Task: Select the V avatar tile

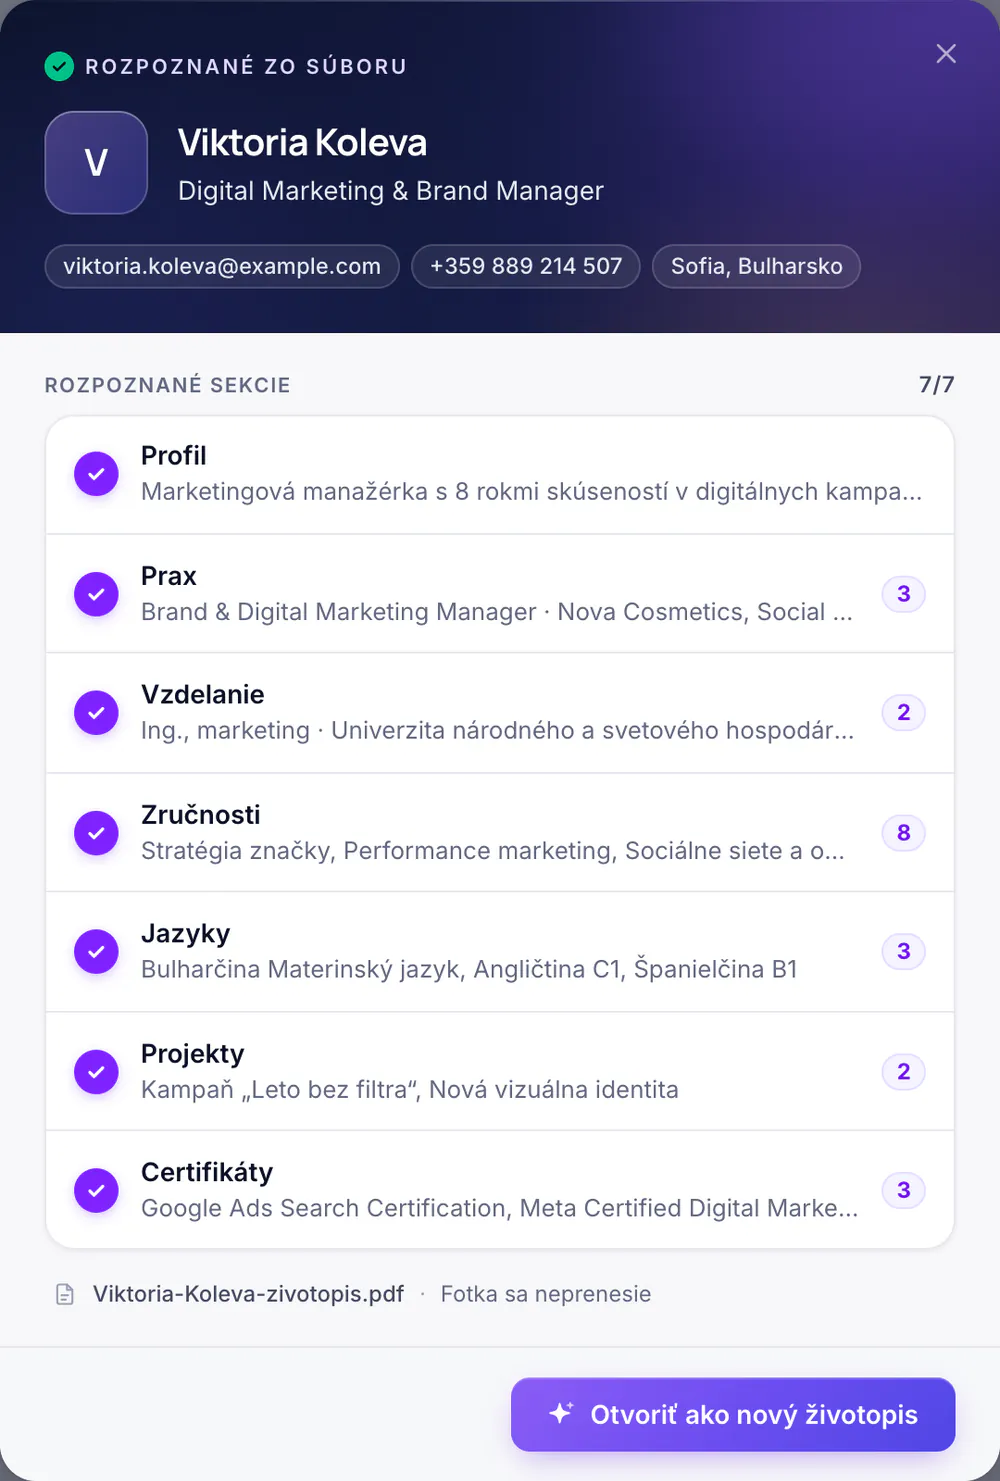Action: (96, 163)
